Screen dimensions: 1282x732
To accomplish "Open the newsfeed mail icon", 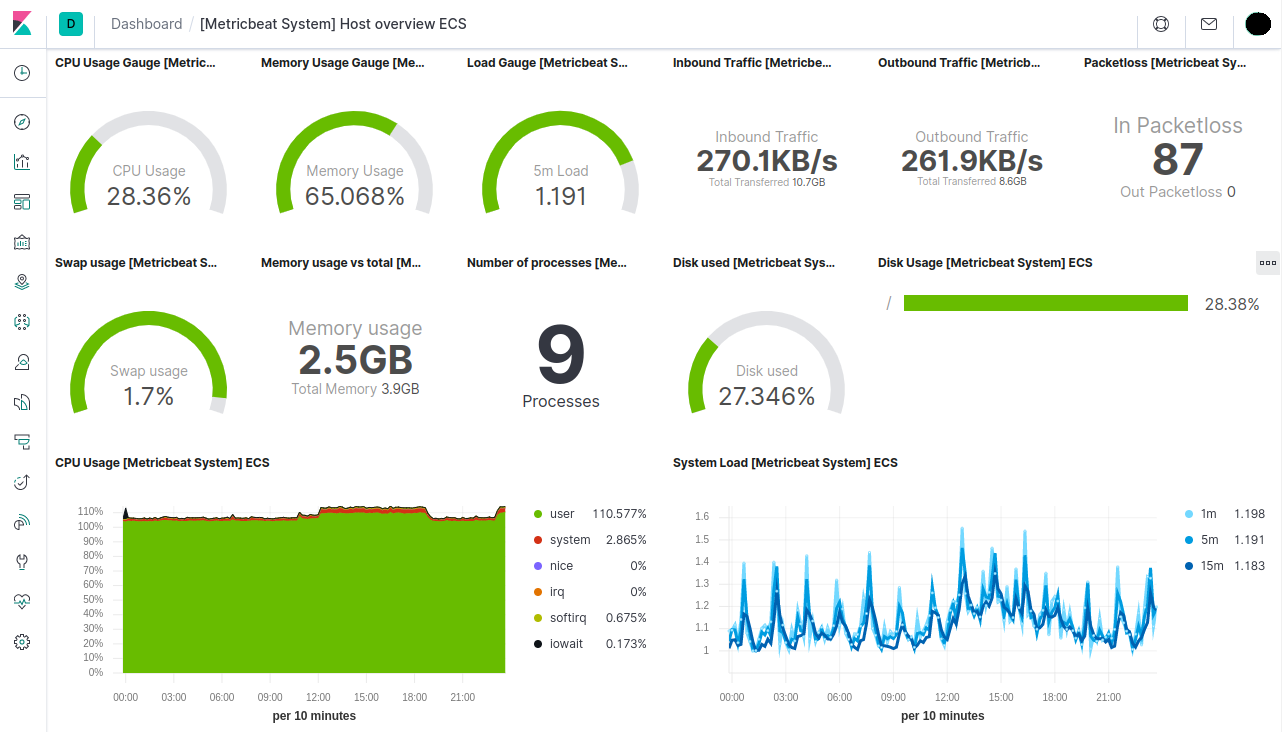I will pos(1209,24).
